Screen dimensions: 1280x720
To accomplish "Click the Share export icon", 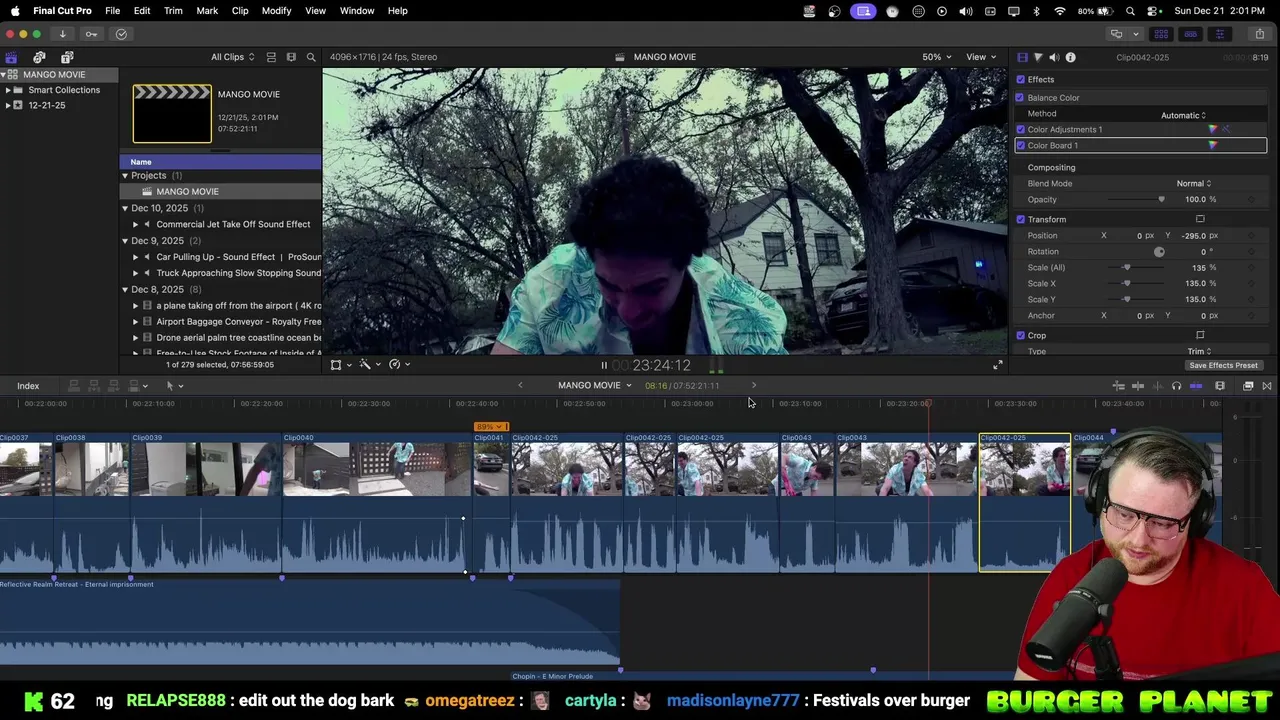I will tap(1260, 34).
